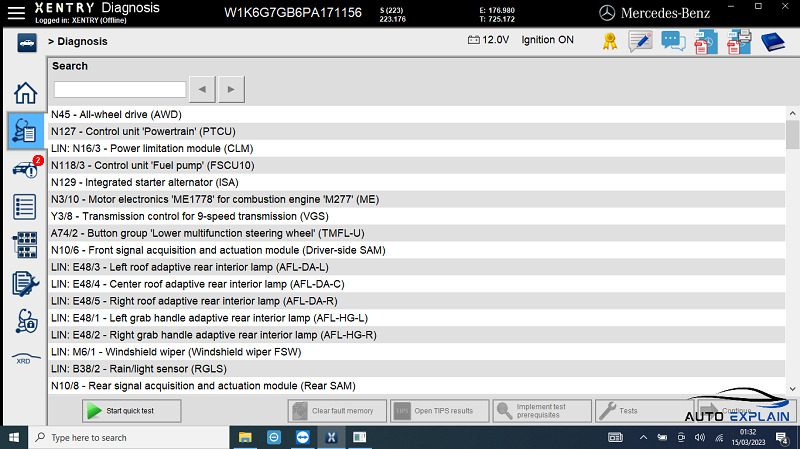This screenshot has width=800, height=449.
Task: Click the Search input field
Action: tap(119, 90)
